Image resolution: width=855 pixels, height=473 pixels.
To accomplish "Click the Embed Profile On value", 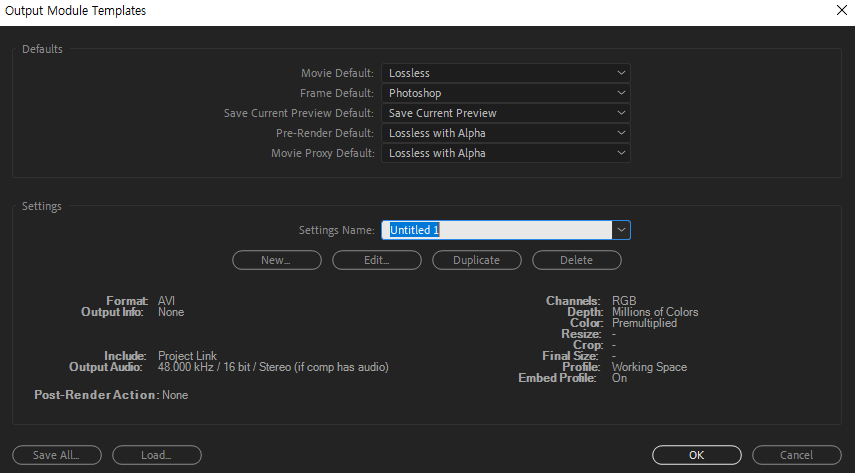I will pos(619,378).
